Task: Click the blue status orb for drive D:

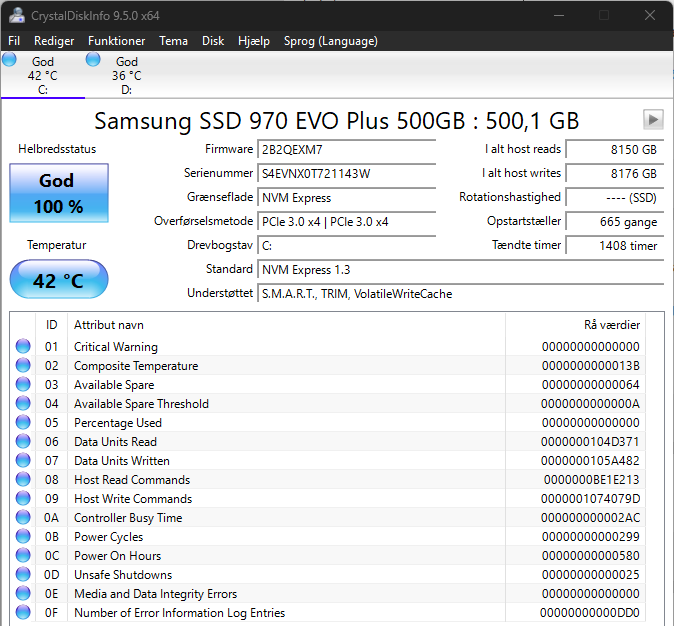Action: click(93, 59)
